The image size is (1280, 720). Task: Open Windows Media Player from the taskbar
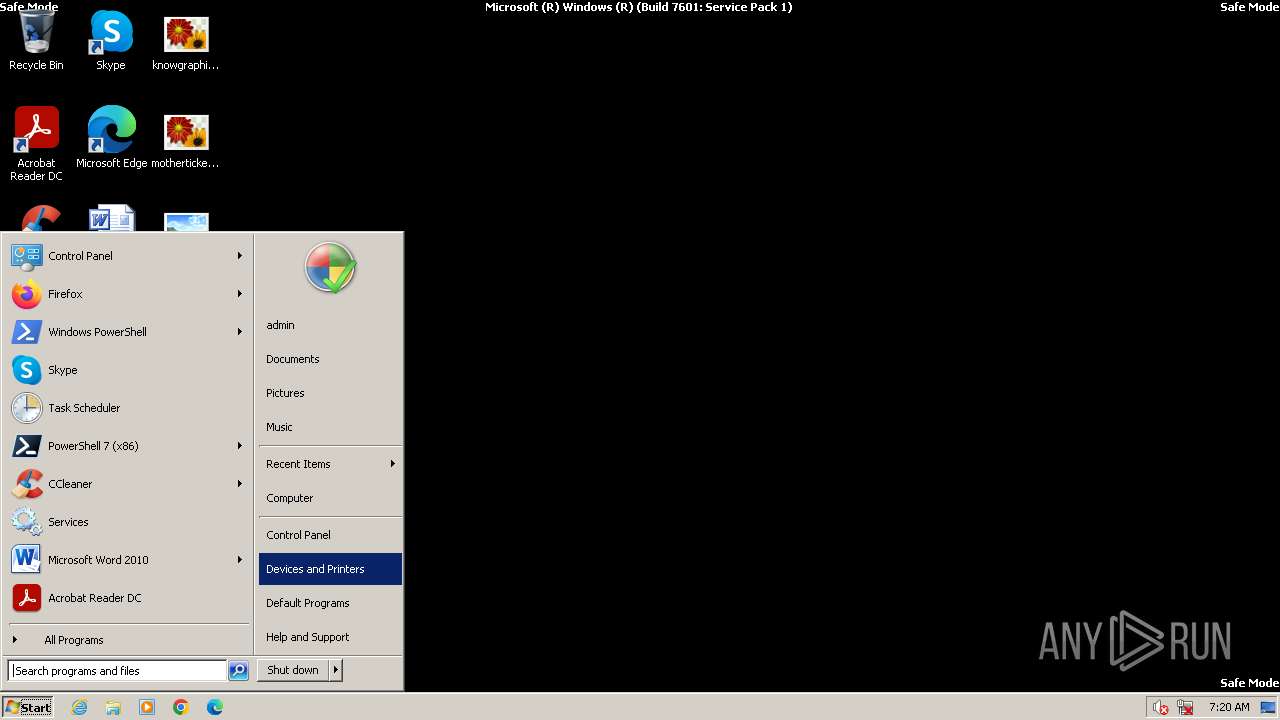click(147, 707)
